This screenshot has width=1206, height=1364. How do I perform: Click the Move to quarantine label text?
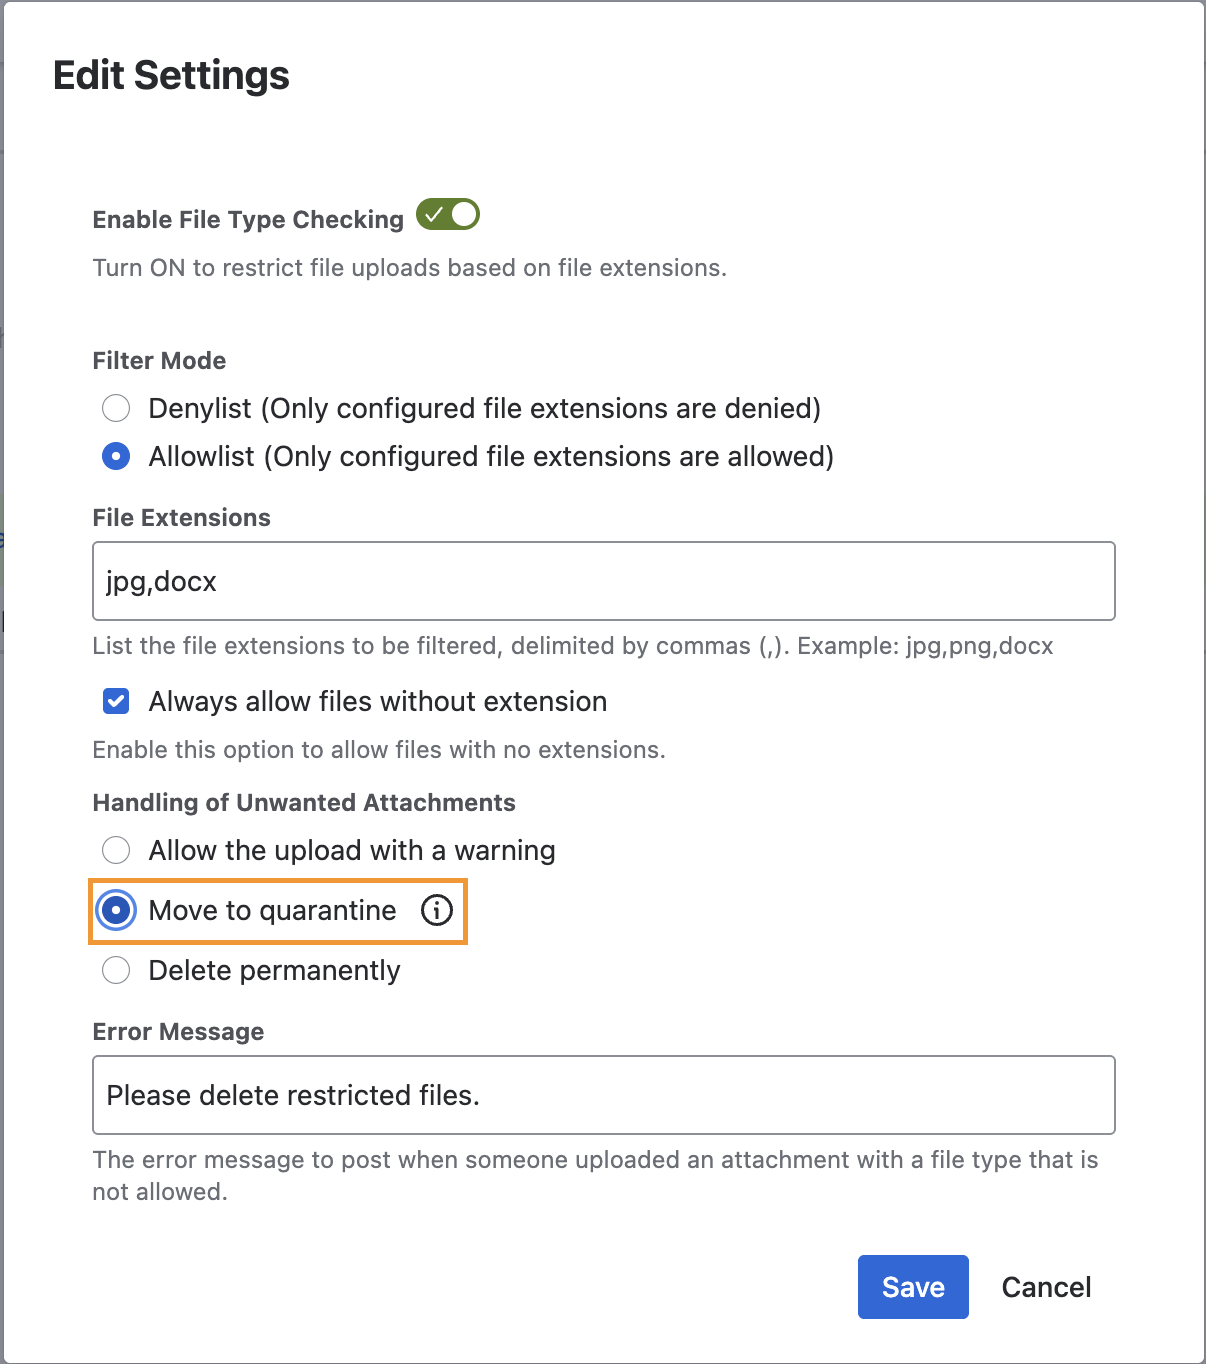[272, 910]
